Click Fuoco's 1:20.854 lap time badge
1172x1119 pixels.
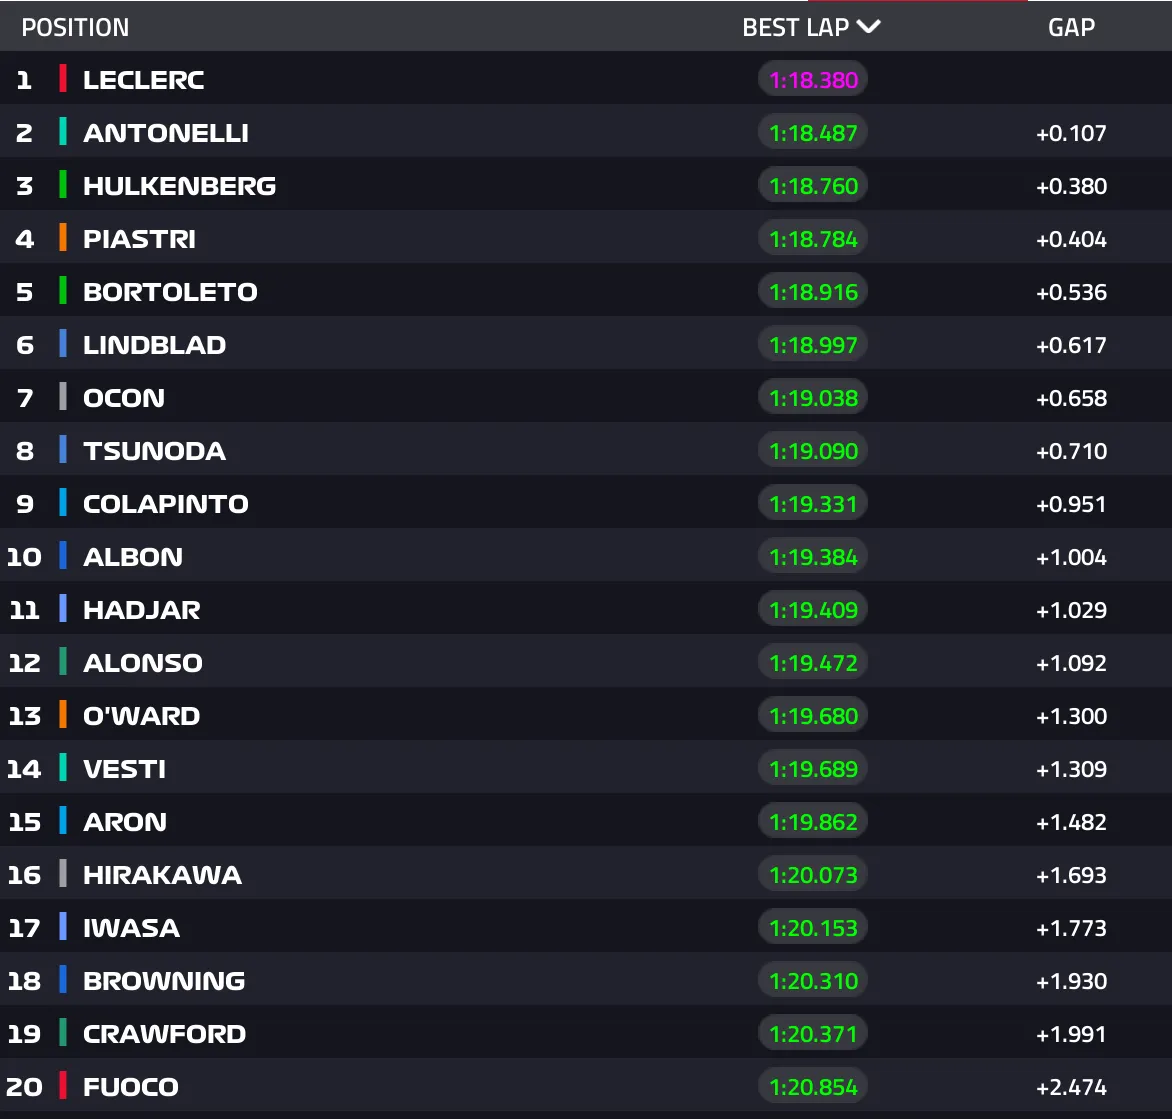click(x=813, y=1087)
